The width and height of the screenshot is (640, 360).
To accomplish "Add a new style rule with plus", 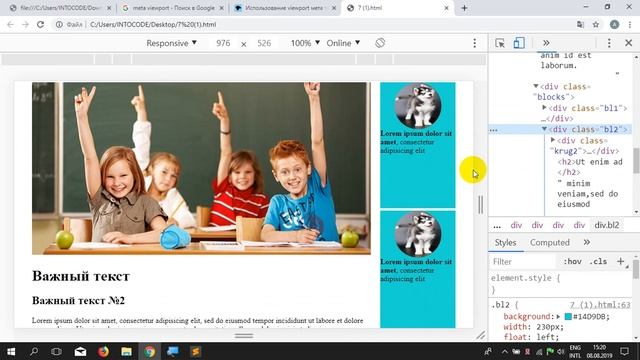I will (x=620, y=261).
